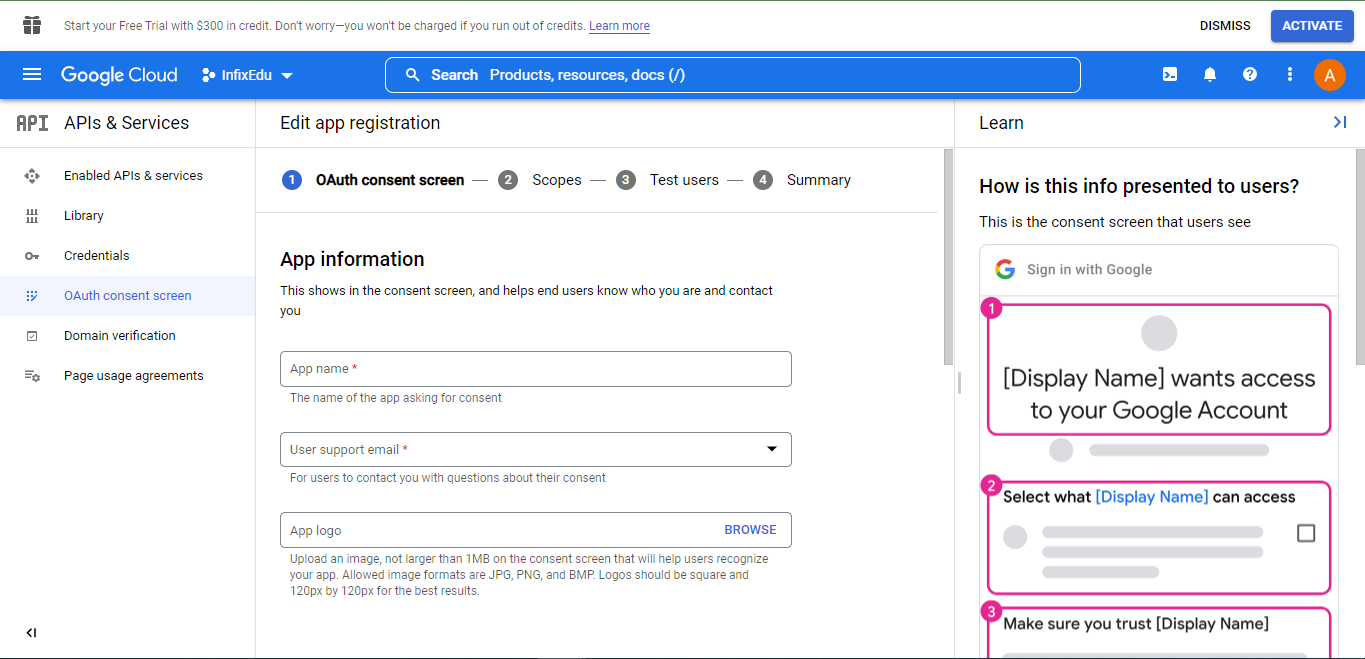Screen dimensions: 1365x659
Task: Click into the App name field
Action: (x=536, y=369)
